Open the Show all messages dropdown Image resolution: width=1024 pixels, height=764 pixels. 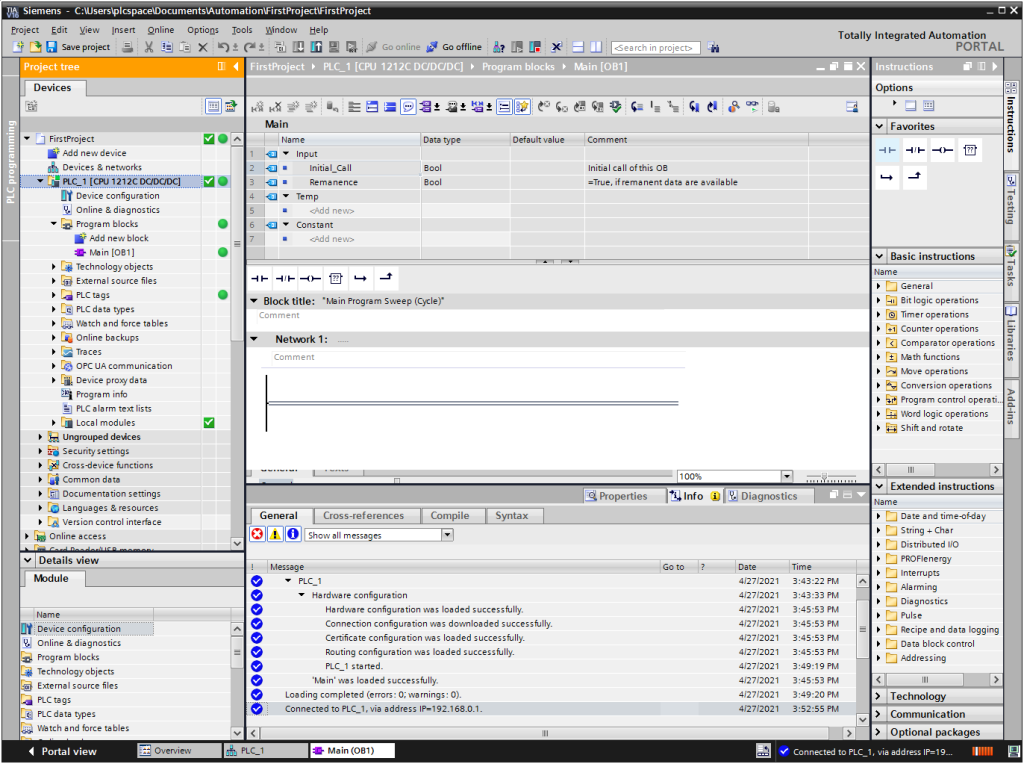click(447, 535)
